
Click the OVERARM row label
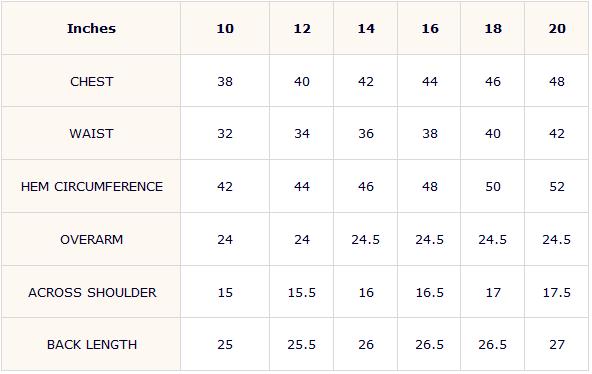(92, 240)
